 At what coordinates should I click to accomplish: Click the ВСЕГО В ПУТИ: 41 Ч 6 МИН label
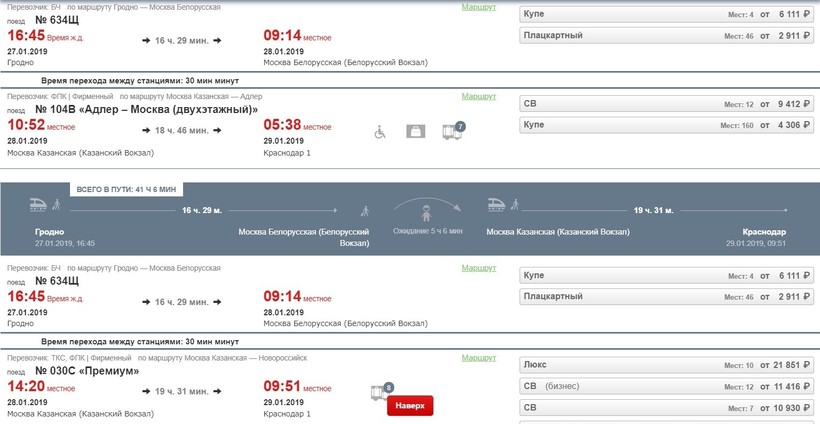127,189
